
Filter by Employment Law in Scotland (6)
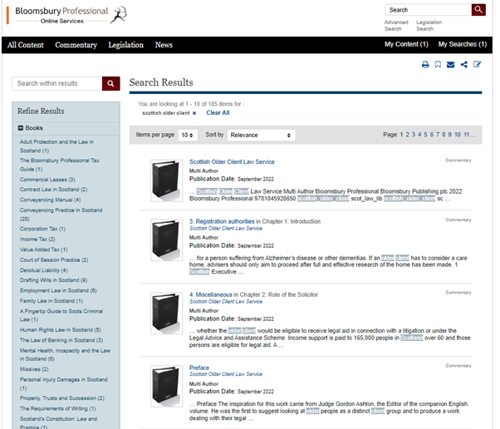58,291
